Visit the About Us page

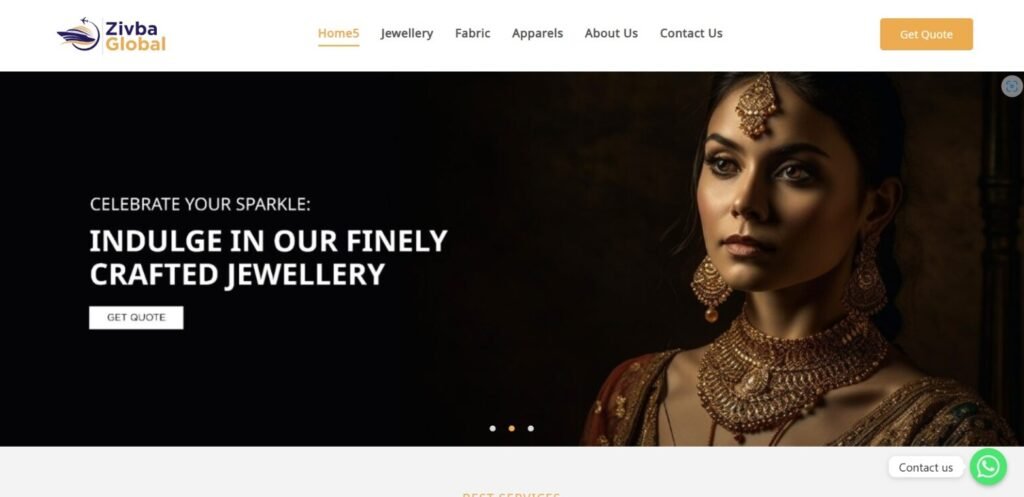(611, 33)
